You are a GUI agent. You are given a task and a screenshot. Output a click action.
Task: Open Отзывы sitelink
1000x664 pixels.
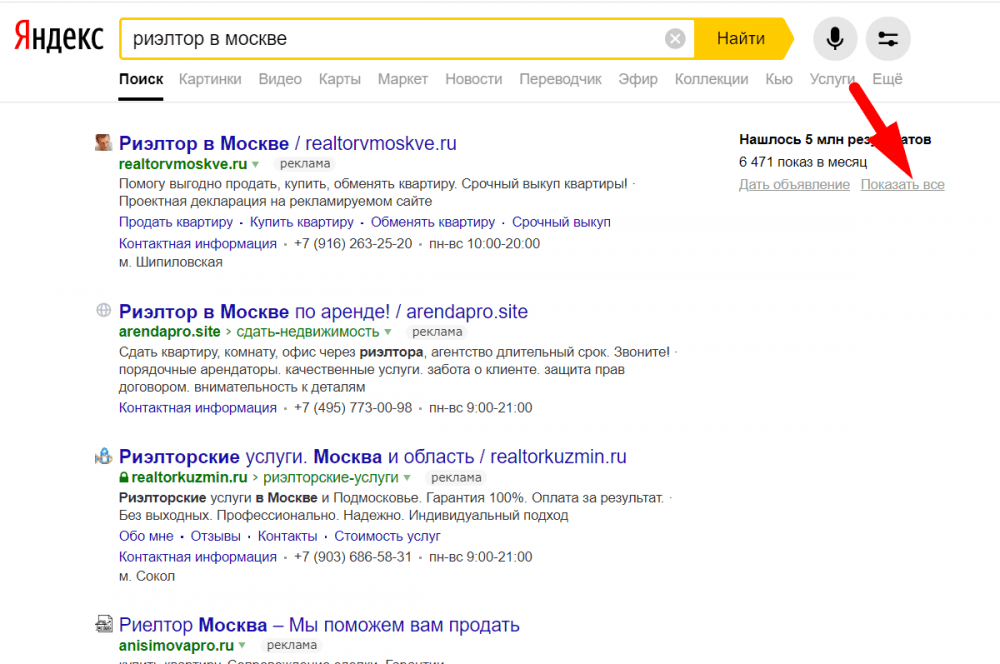[x=216, y=536]
